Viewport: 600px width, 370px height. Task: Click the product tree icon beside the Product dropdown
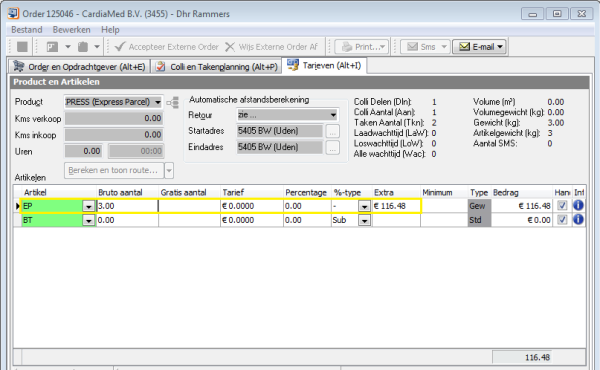[173, 102]
